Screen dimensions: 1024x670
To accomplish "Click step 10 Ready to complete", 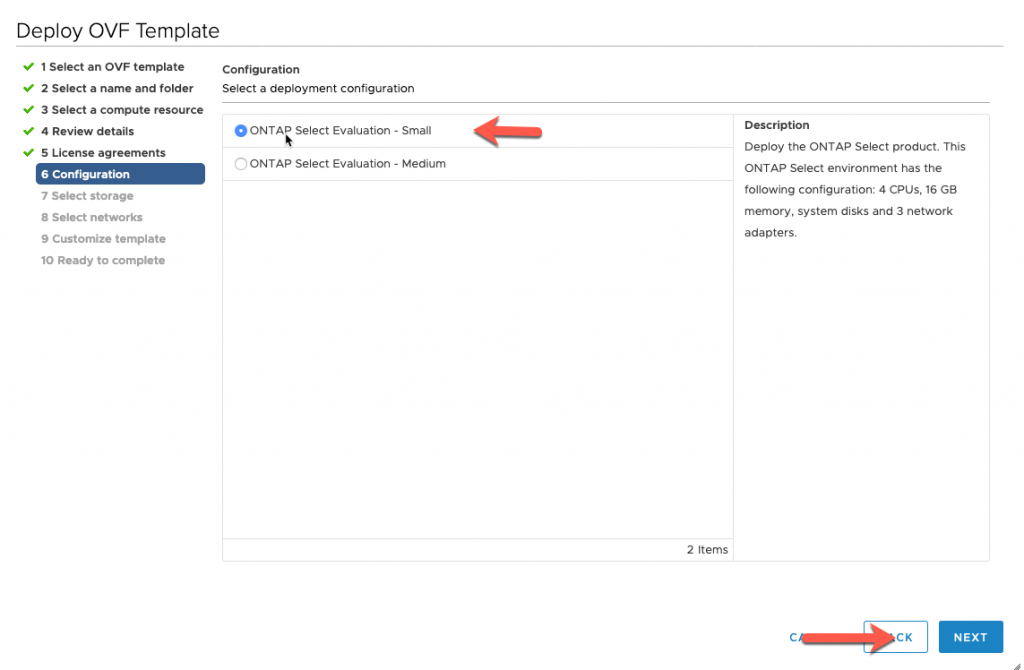I will [103, 261].
